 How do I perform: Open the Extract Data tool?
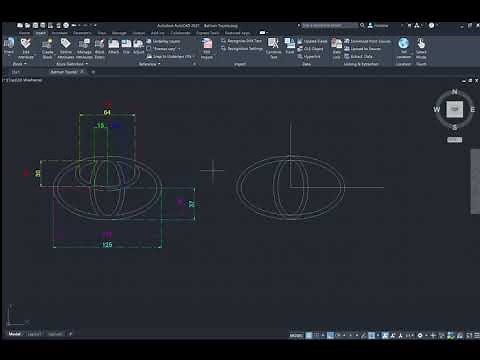coord(357,56)
